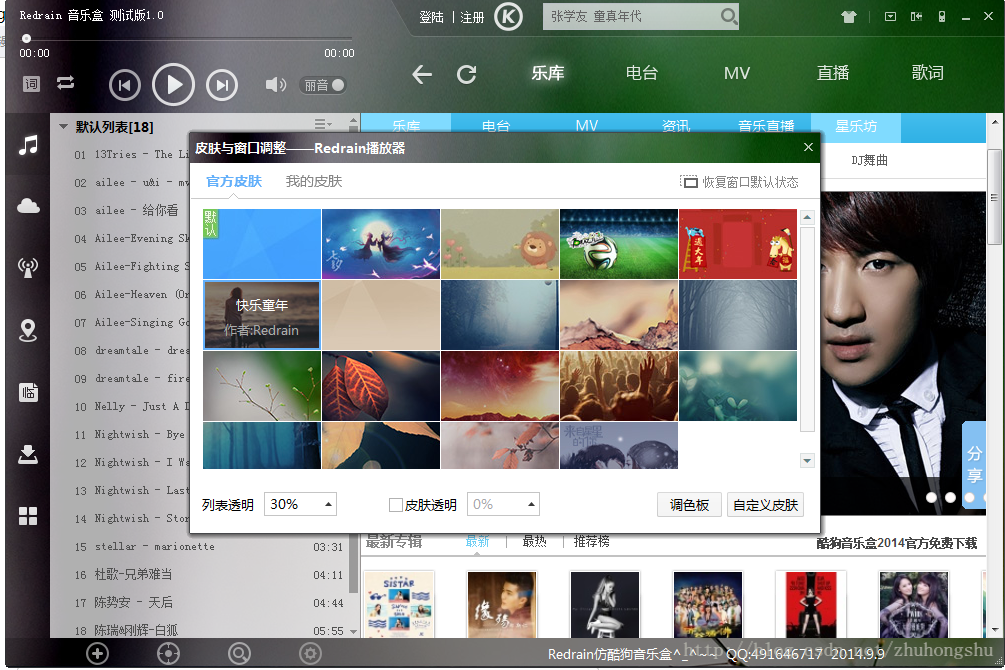Open the radio broadcast sidebar icon
This screenshot has height=670, width=1005.
(28, 267)
